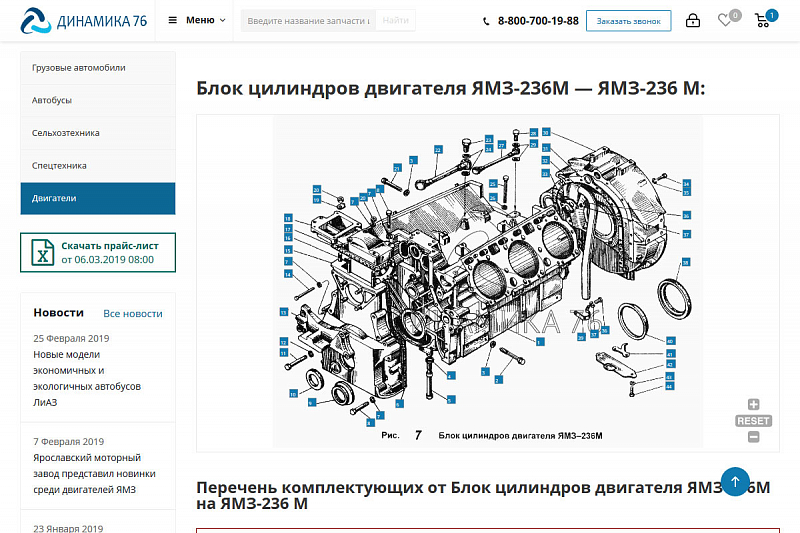Screen dimensions: 800x533
Task: Click the round scroll-to-top arrow button
Action: [x=735, y=481]
